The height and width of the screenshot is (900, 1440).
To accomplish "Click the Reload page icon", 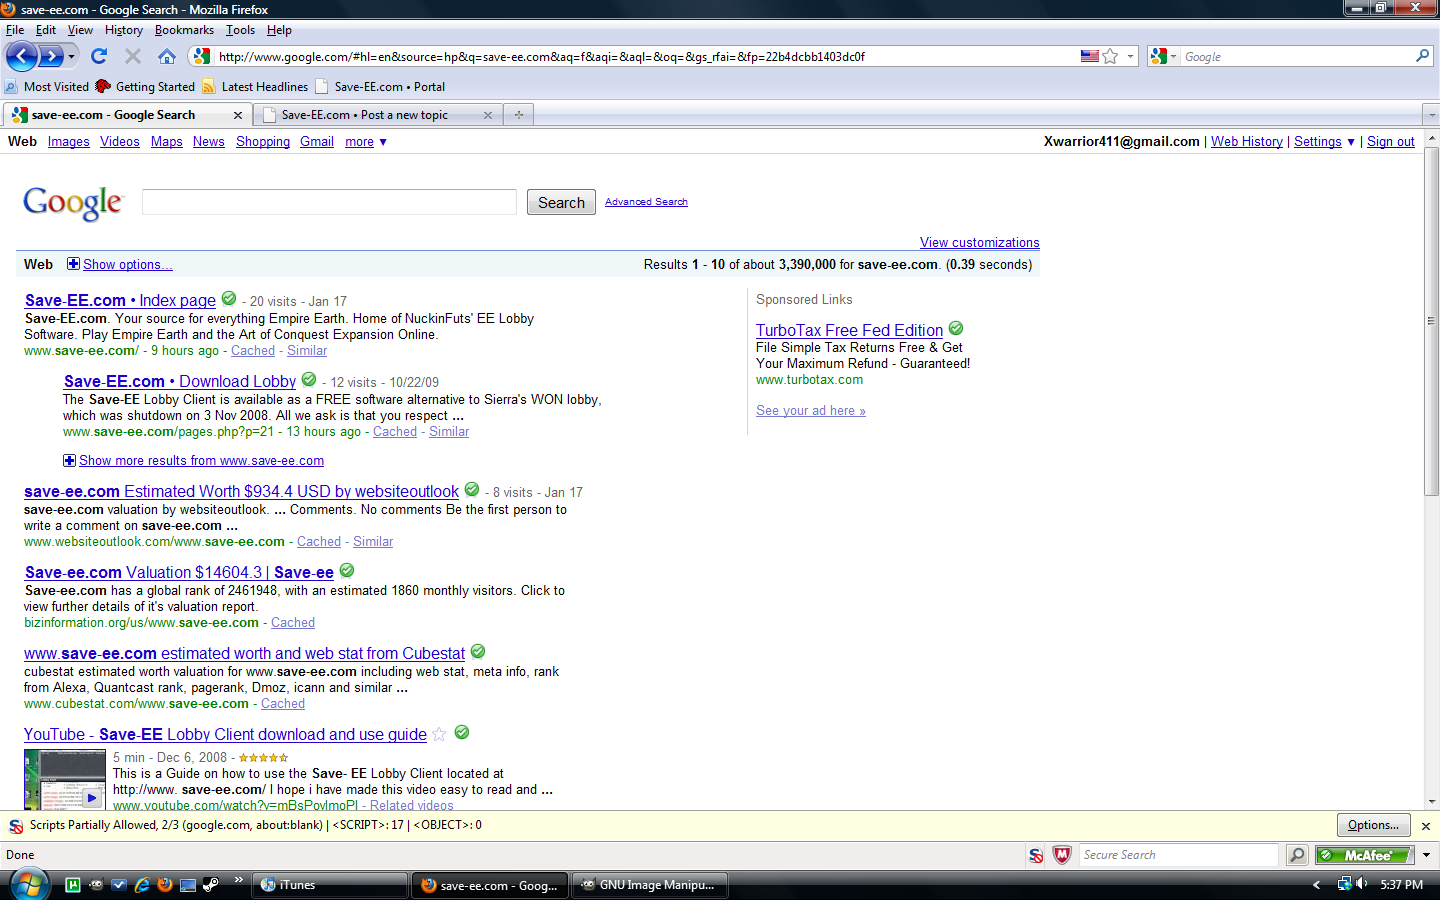I will pos(98,56).
